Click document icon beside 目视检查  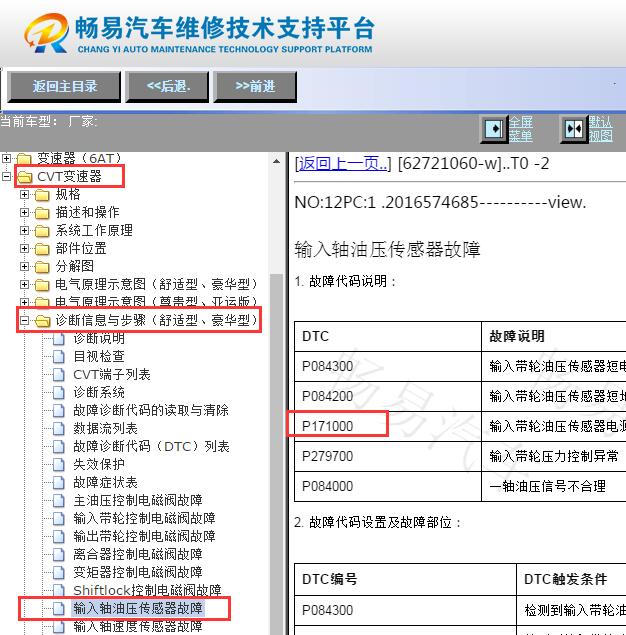coord(59,356)
